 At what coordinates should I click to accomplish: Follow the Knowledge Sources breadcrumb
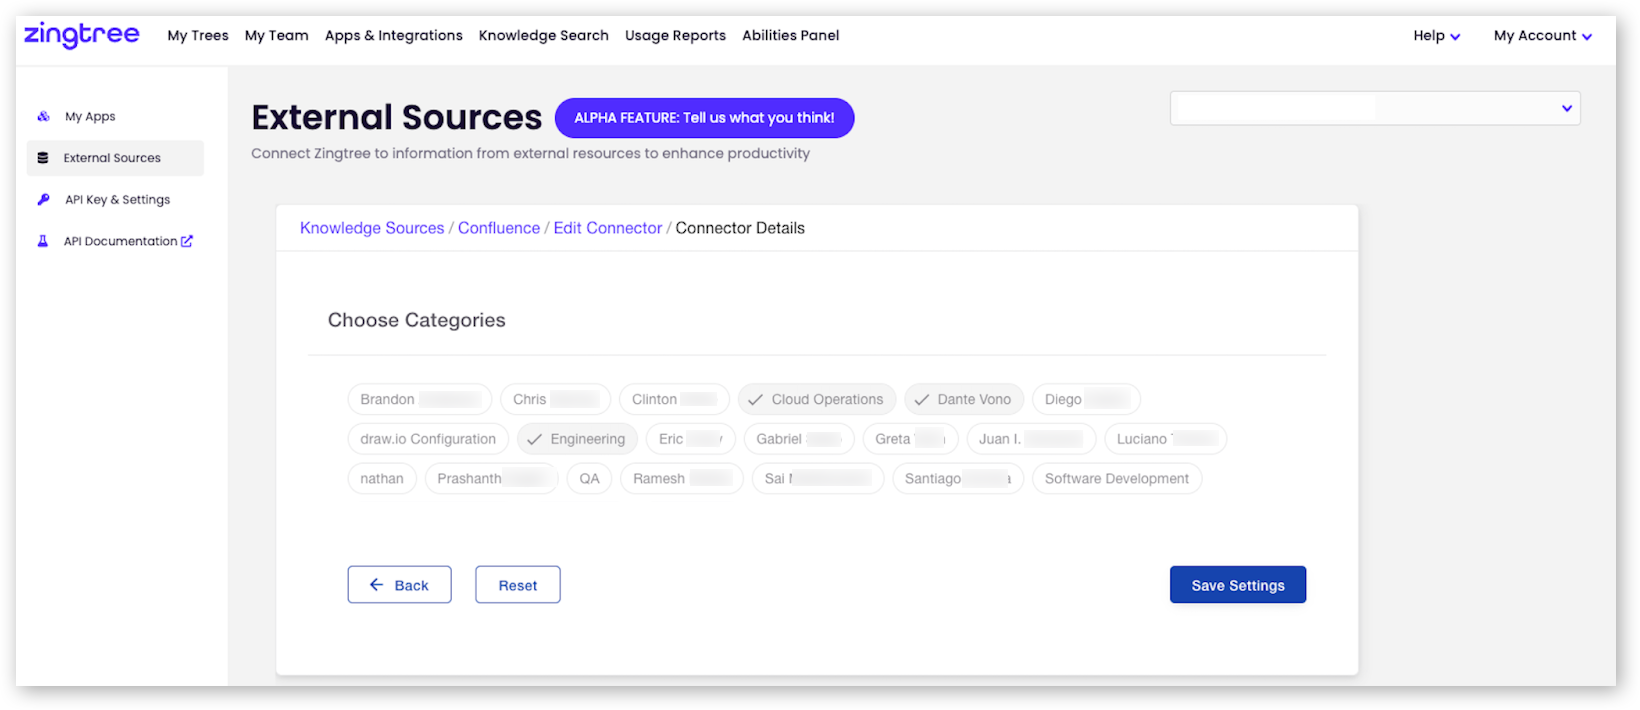(x=372, y=228)
